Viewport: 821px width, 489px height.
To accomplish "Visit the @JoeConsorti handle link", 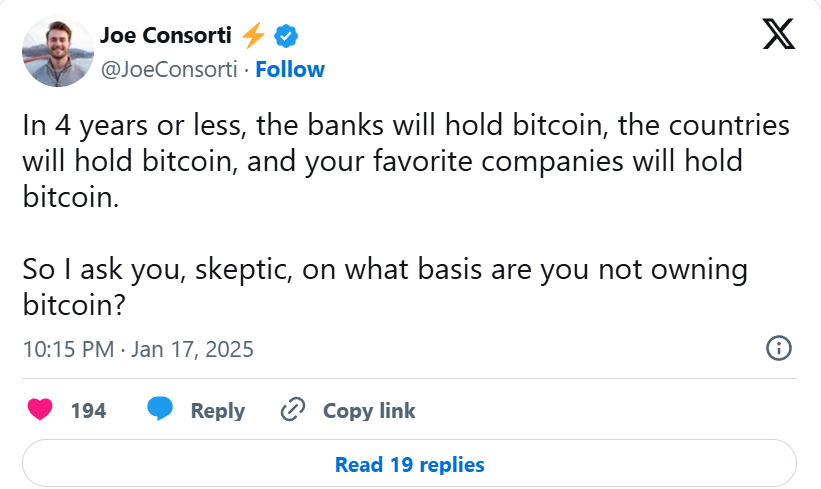I will 169,70.
